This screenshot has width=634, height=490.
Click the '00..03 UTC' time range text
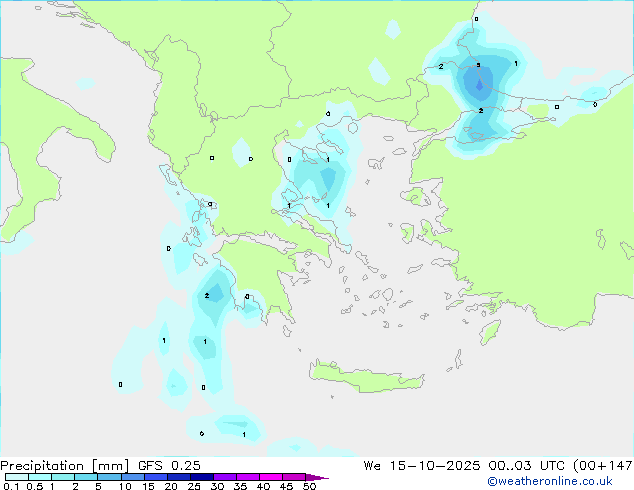(527, 466)
